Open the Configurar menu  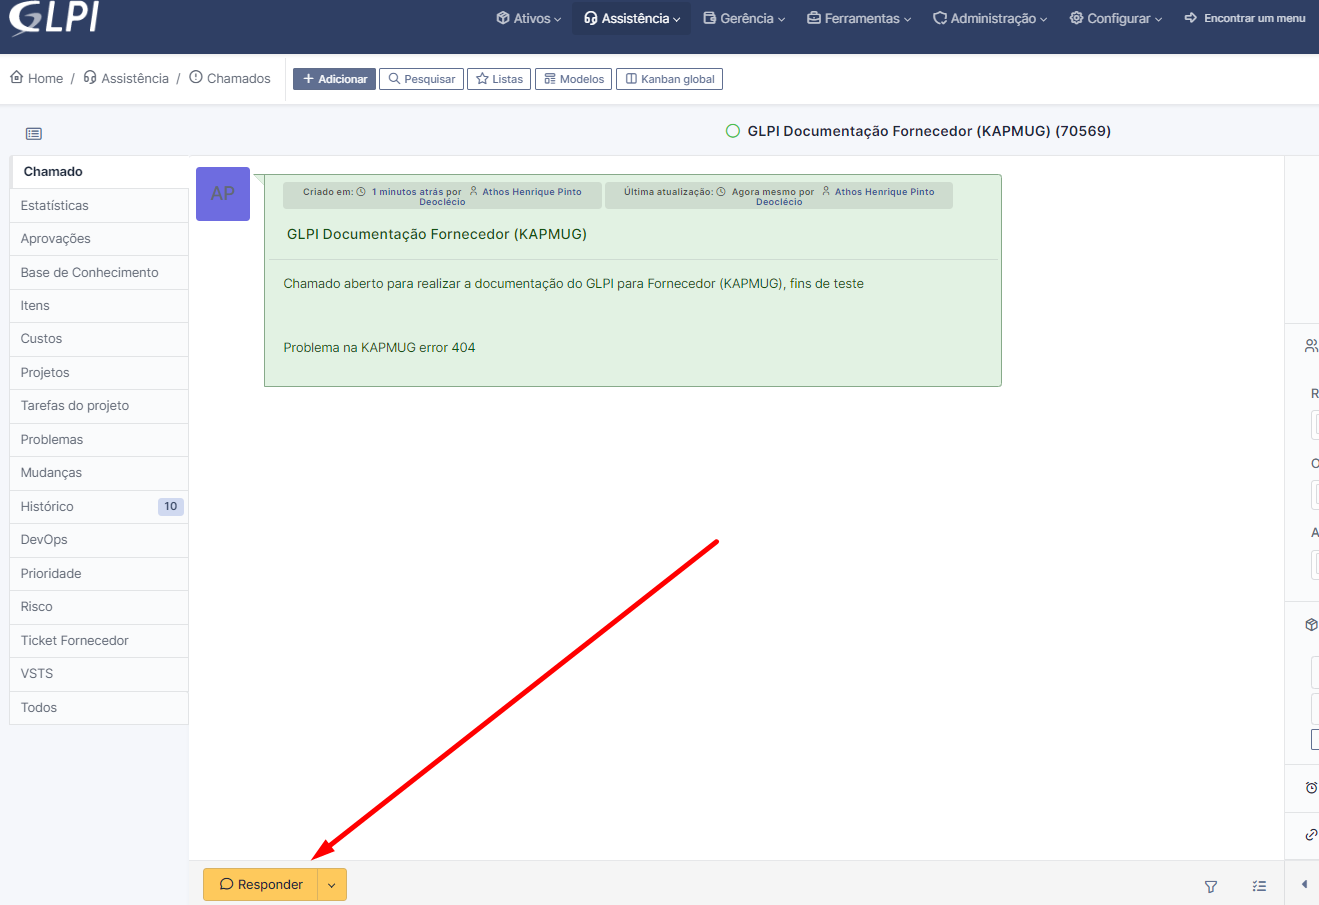tap(1116, 18)
